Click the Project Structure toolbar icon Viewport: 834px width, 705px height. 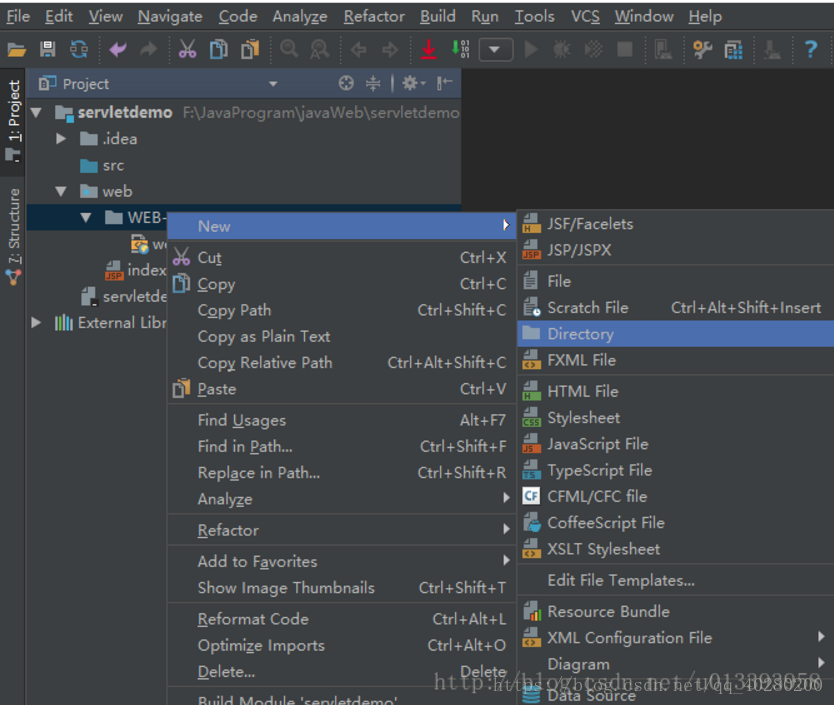[x=733, y=50]
